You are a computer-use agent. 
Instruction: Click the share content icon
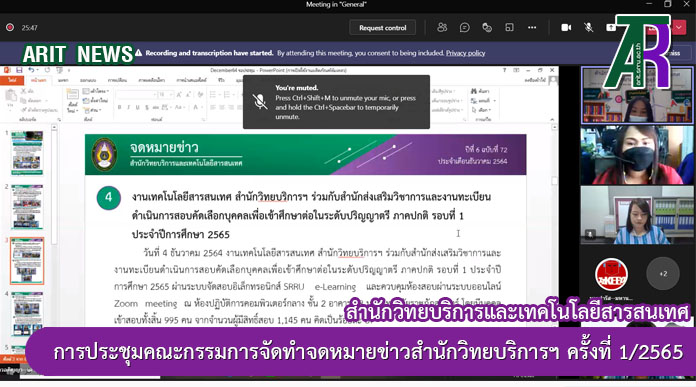point(611,28)
